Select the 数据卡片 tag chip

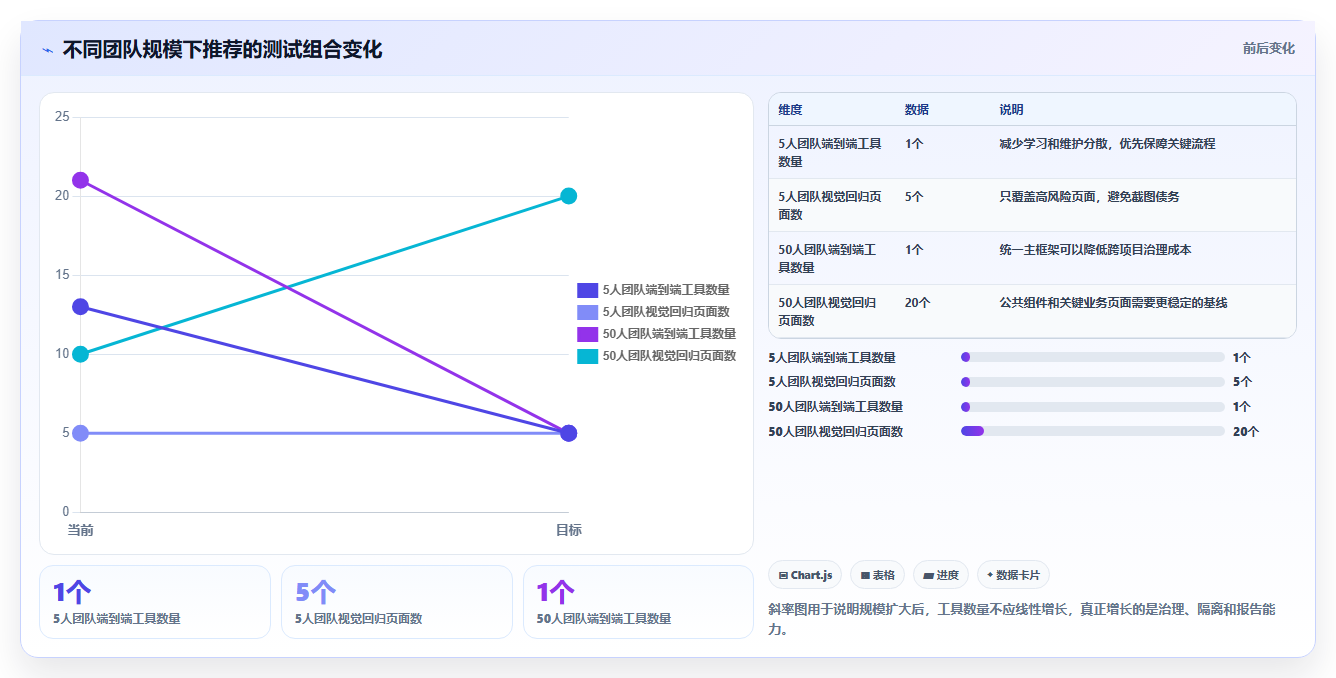pos(1013,575)
